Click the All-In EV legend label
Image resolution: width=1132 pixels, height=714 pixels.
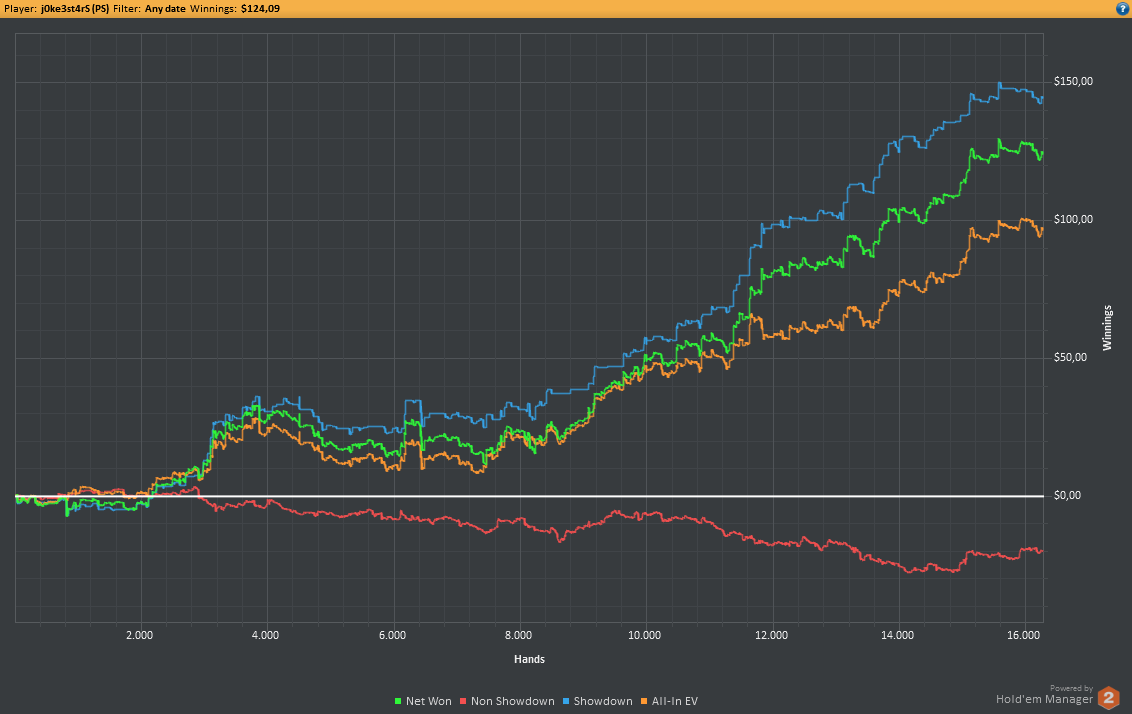click(x=675, y=701)
